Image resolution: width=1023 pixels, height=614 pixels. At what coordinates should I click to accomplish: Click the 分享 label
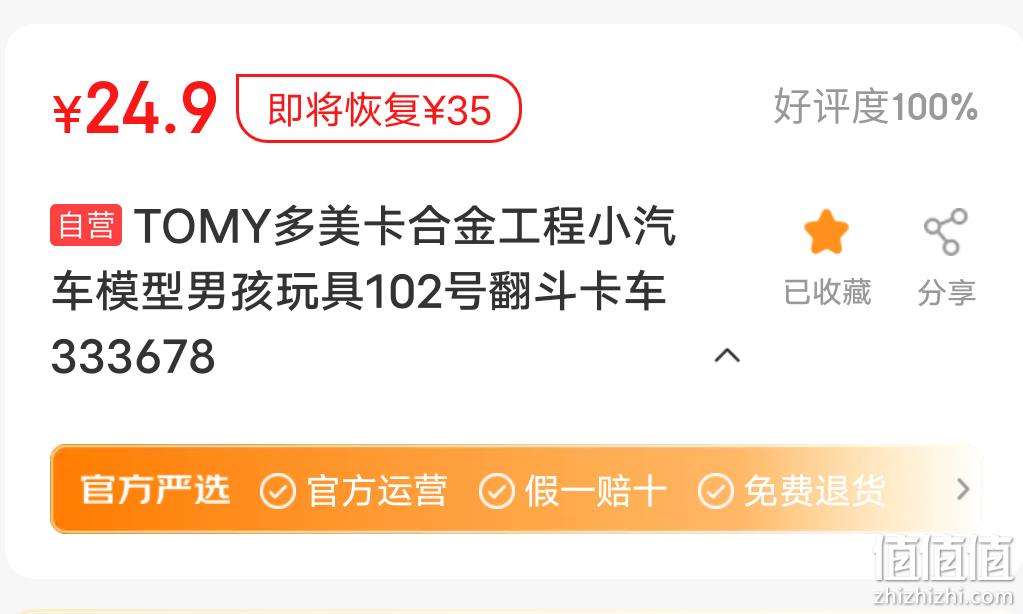point(947,292)
